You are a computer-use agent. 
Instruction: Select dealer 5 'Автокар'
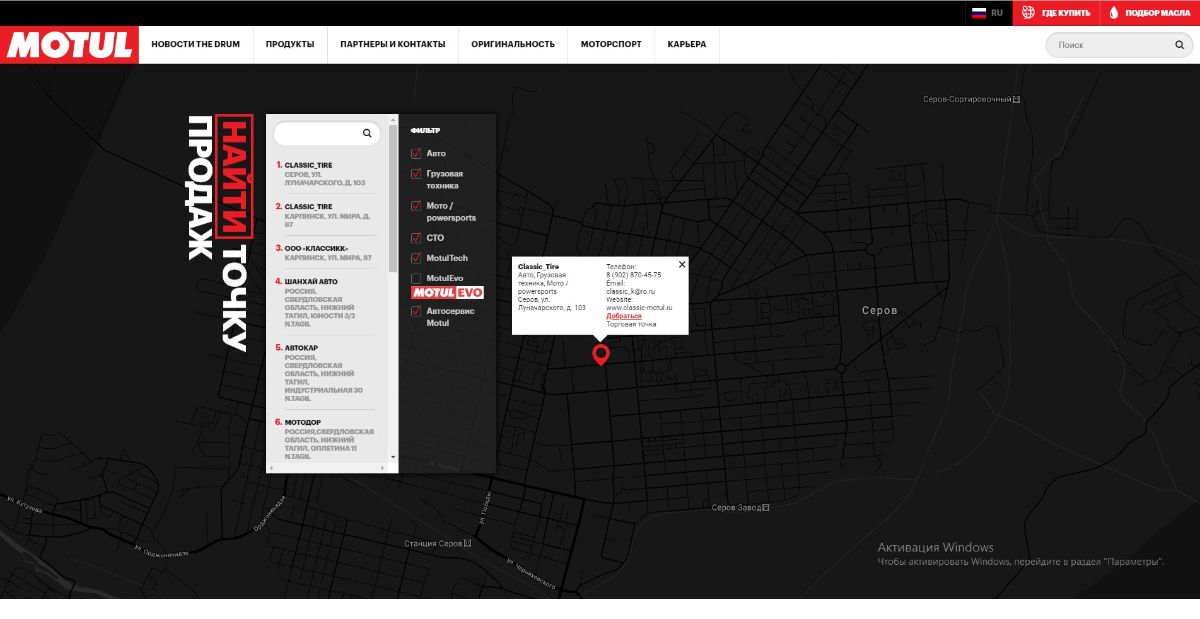325,372
